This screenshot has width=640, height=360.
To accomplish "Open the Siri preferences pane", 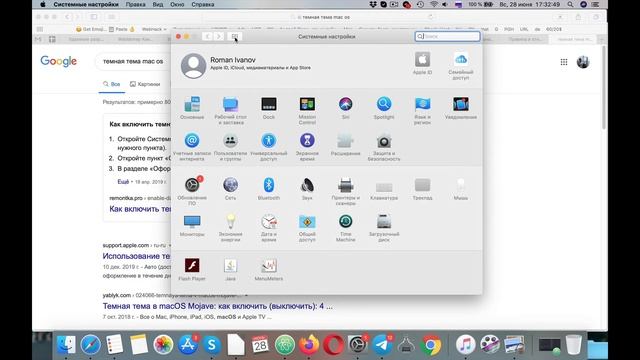I will tap(345, 108).
